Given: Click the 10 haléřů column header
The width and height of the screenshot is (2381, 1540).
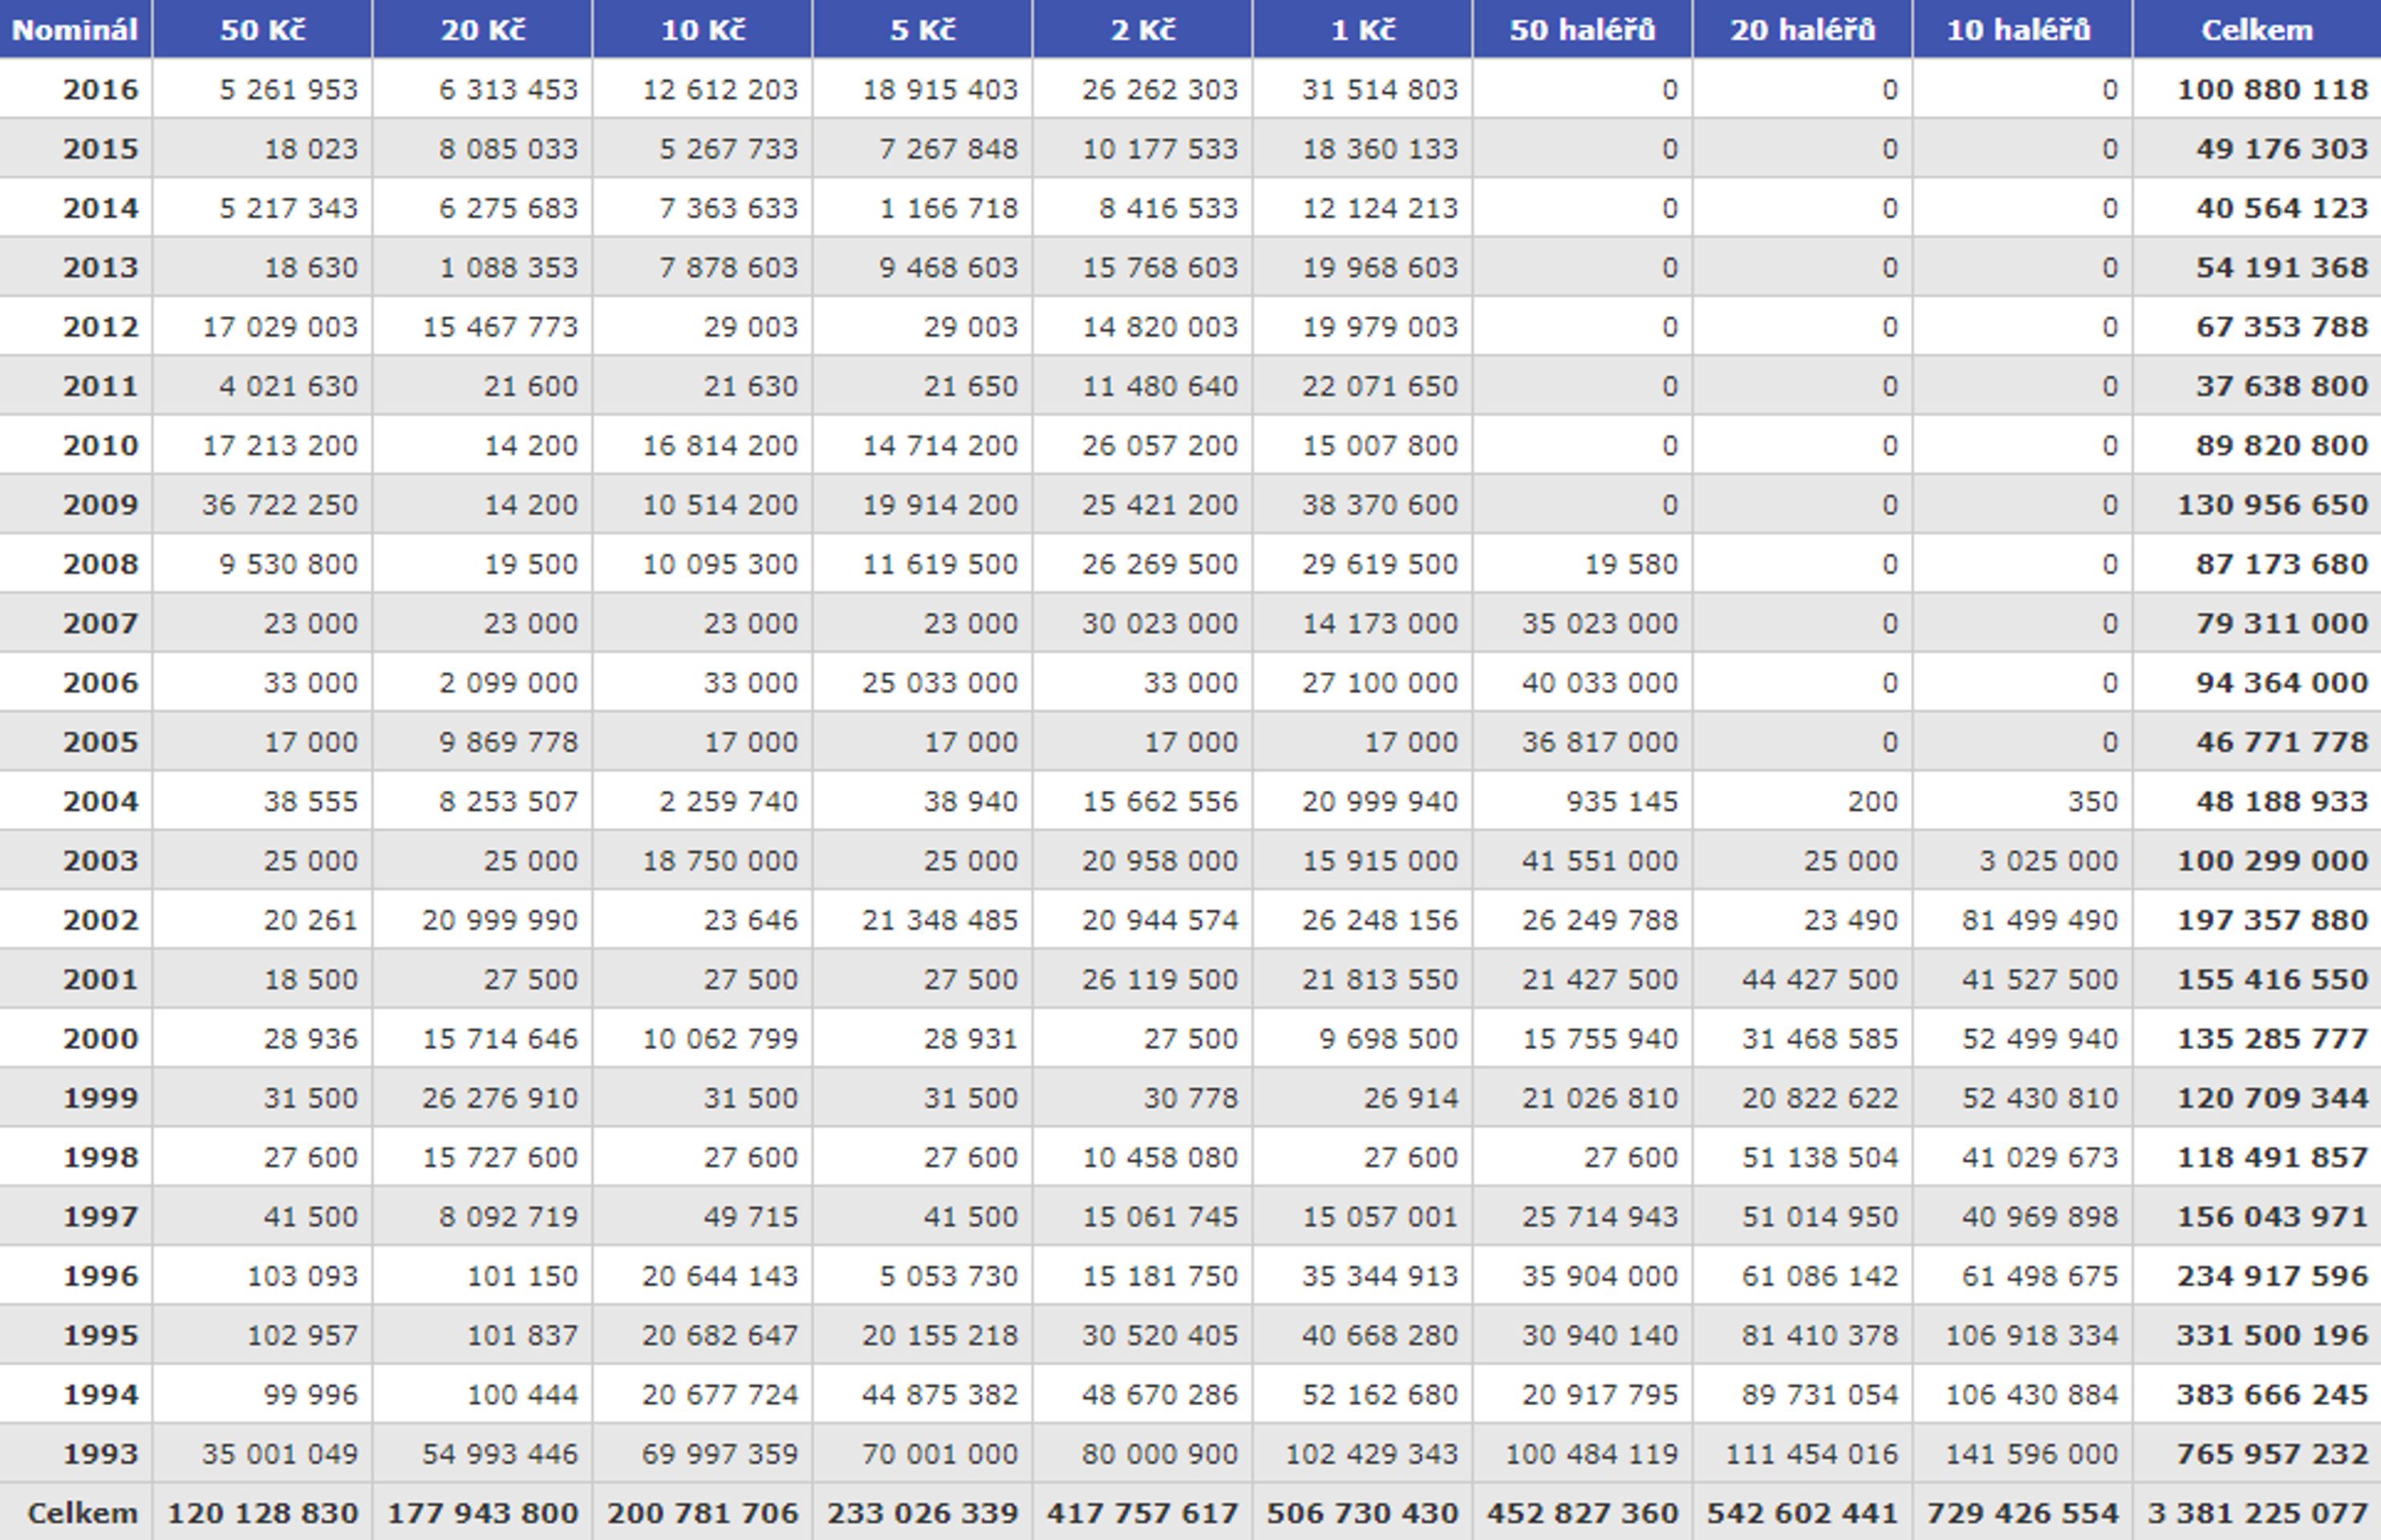Looking at the screenshot, I should pyautogui.click(x=2022, y=29).
